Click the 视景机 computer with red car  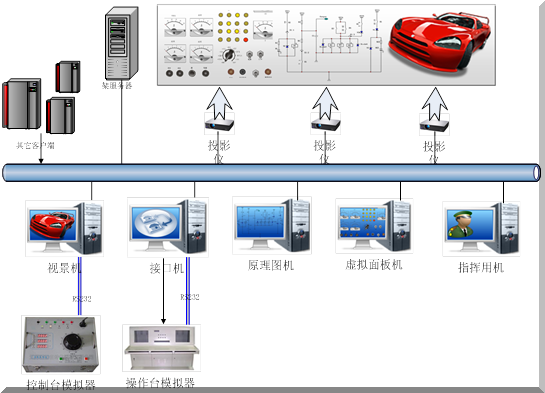64,228
